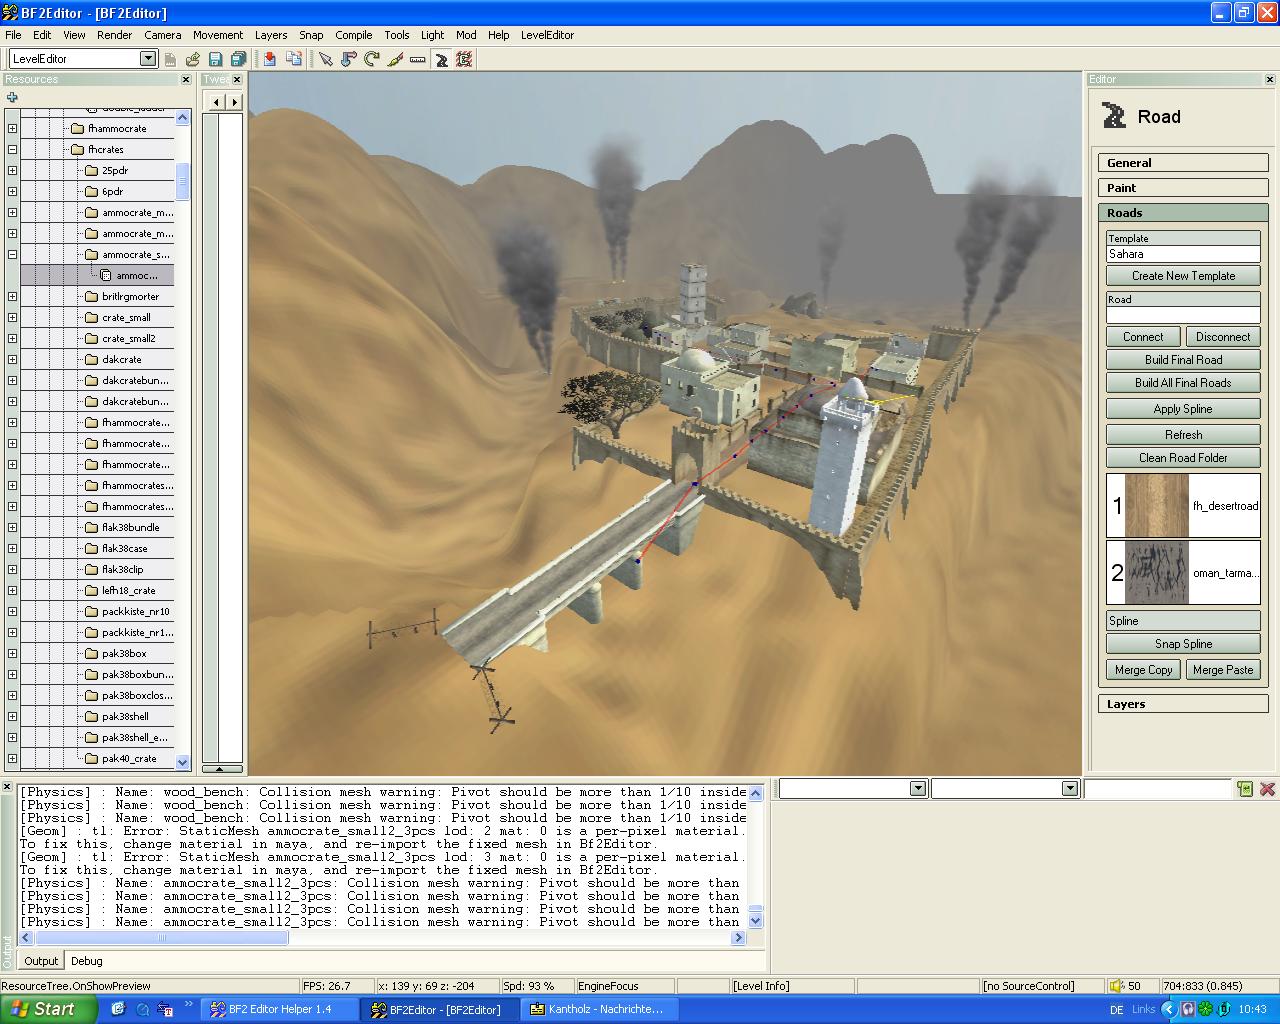This screenshot has width=1280, height=1024.
Task: Click the Tweaker right arrow button
Action: click(235, 101)
